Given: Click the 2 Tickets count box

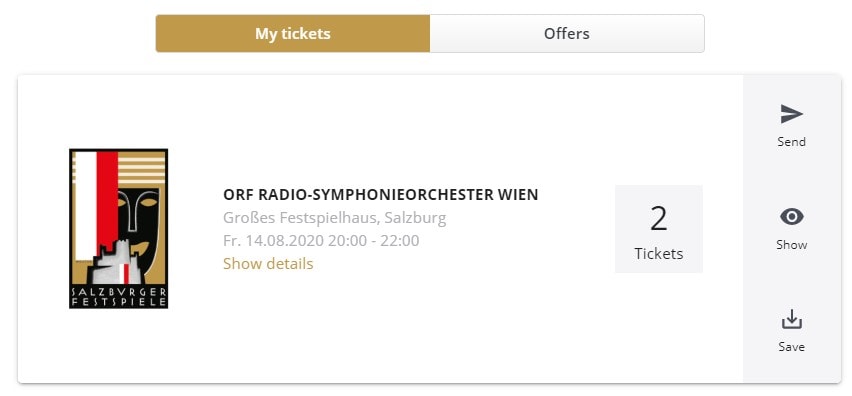Looking at the screenshot, I should coord(659,229).
